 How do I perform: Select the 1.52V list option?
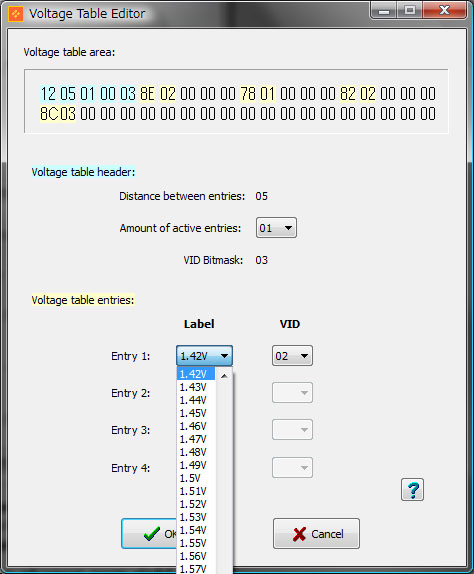196,504
